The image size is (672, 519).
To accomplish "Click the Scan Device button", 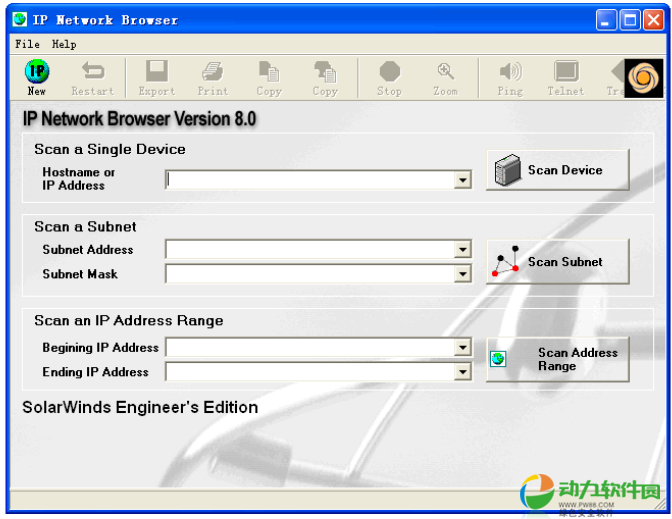I will coord(558,170).
